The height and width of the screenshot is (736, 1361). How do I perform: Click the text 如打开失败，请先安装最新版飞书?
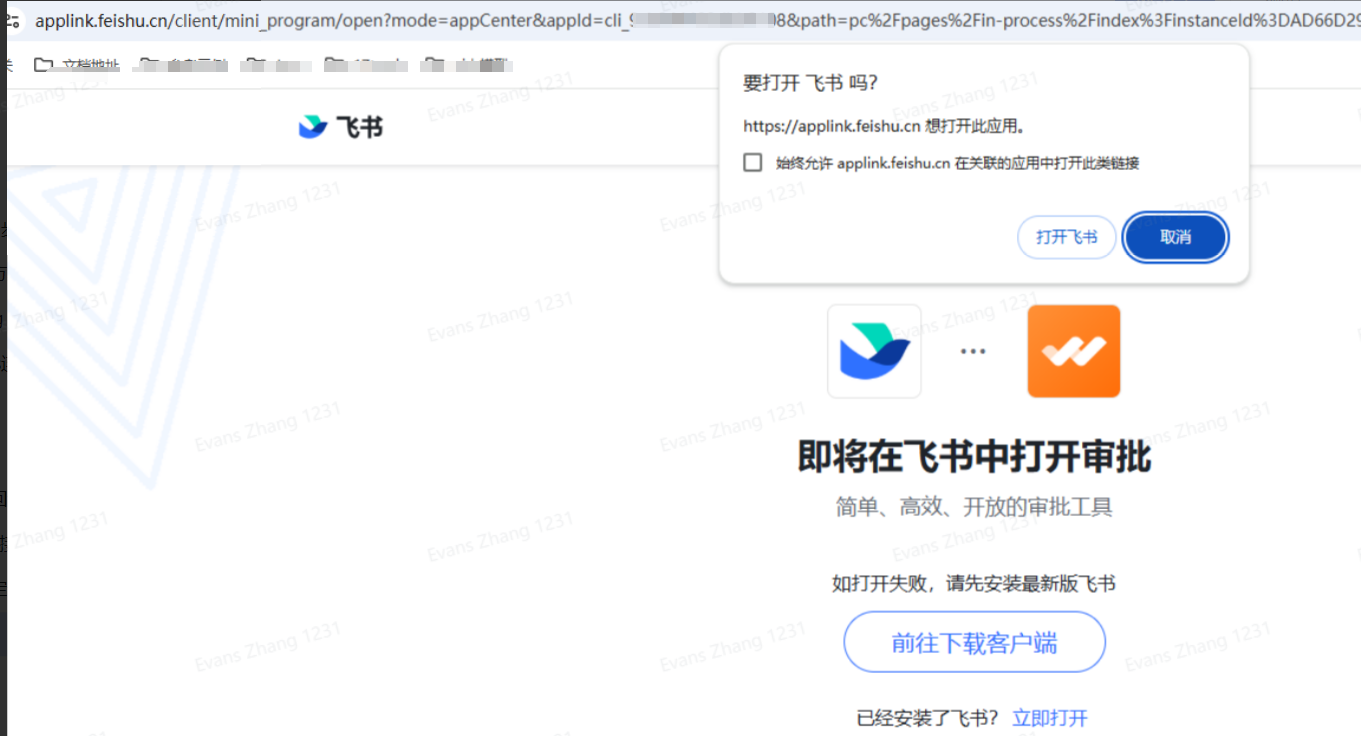pos(974,583)
